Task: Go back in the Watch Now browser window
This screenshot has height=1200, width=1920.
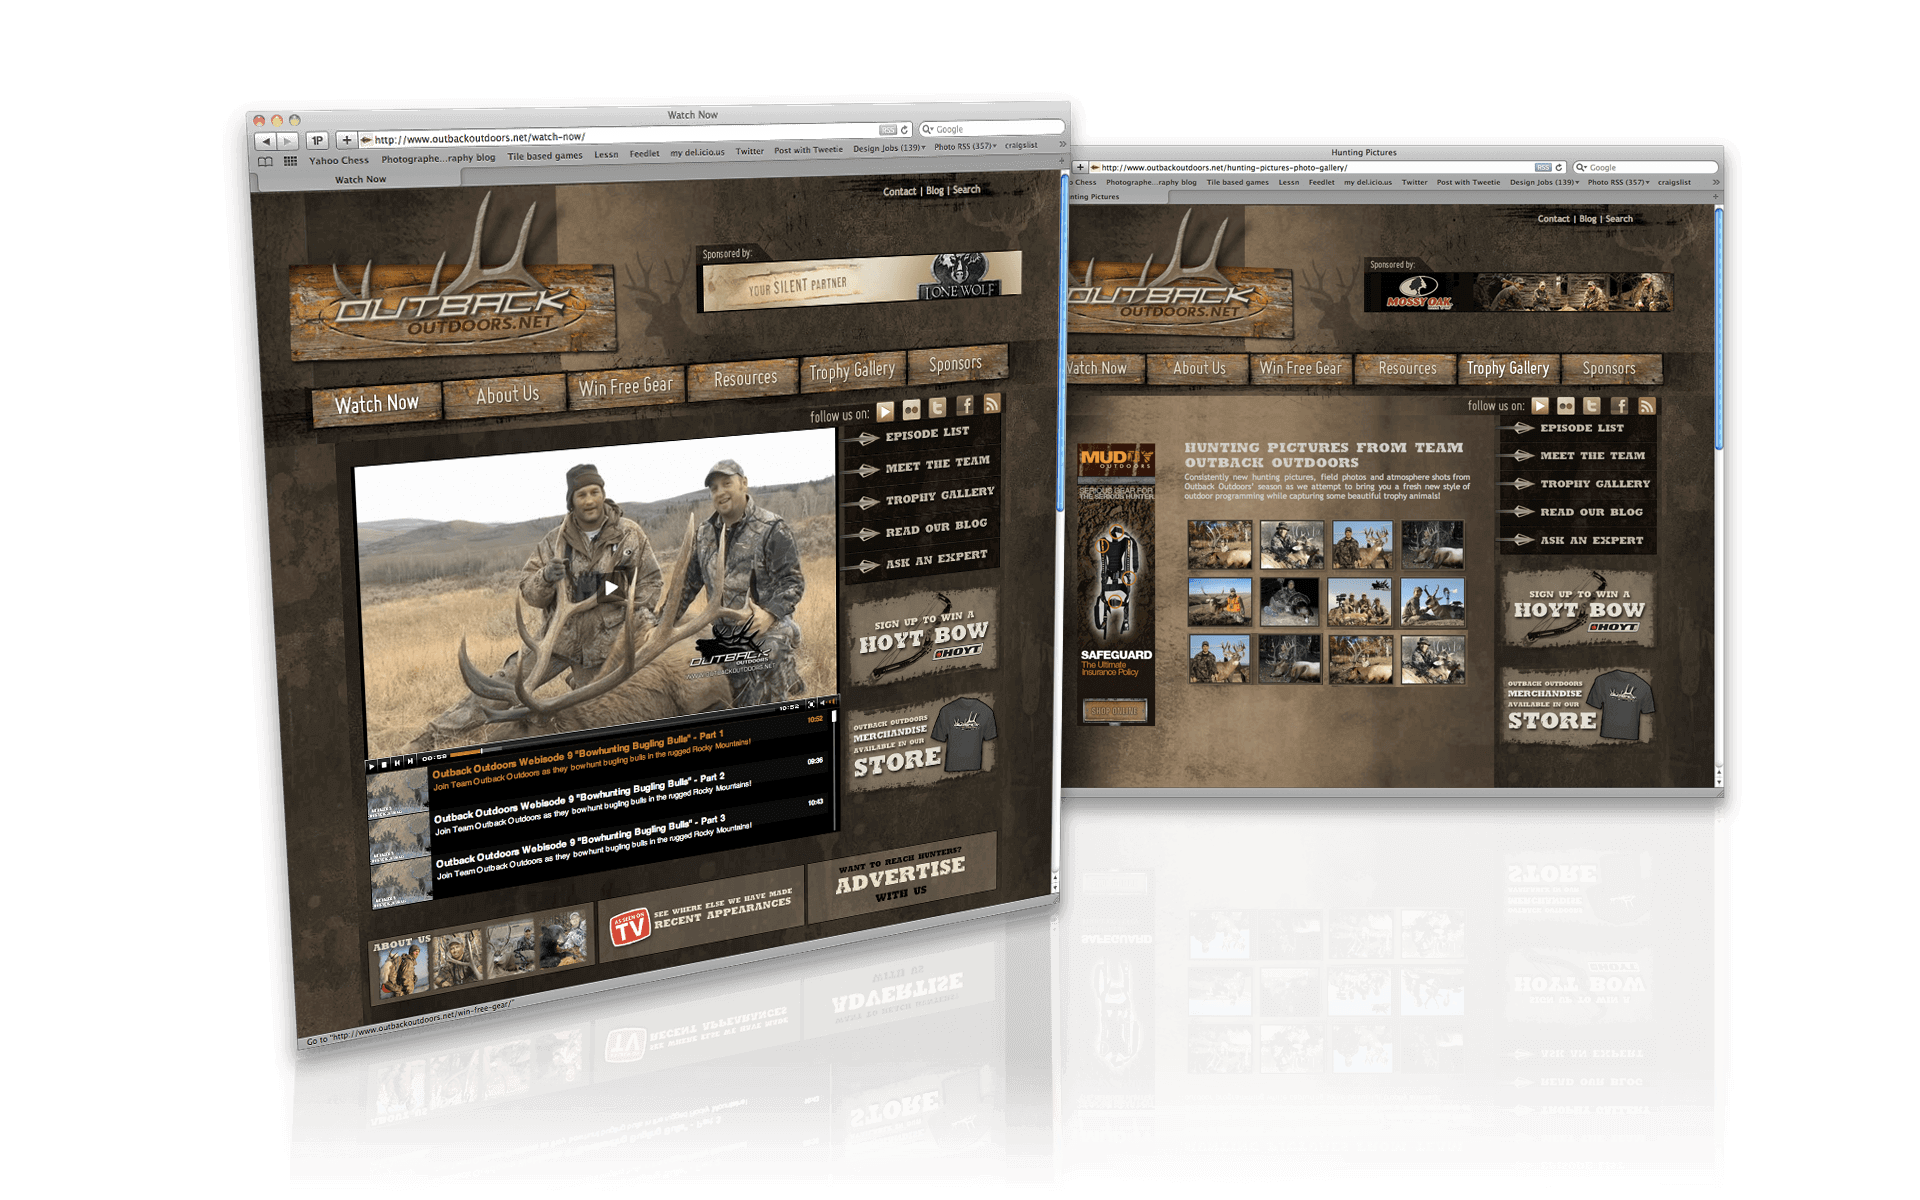Action: pos(266,142)
